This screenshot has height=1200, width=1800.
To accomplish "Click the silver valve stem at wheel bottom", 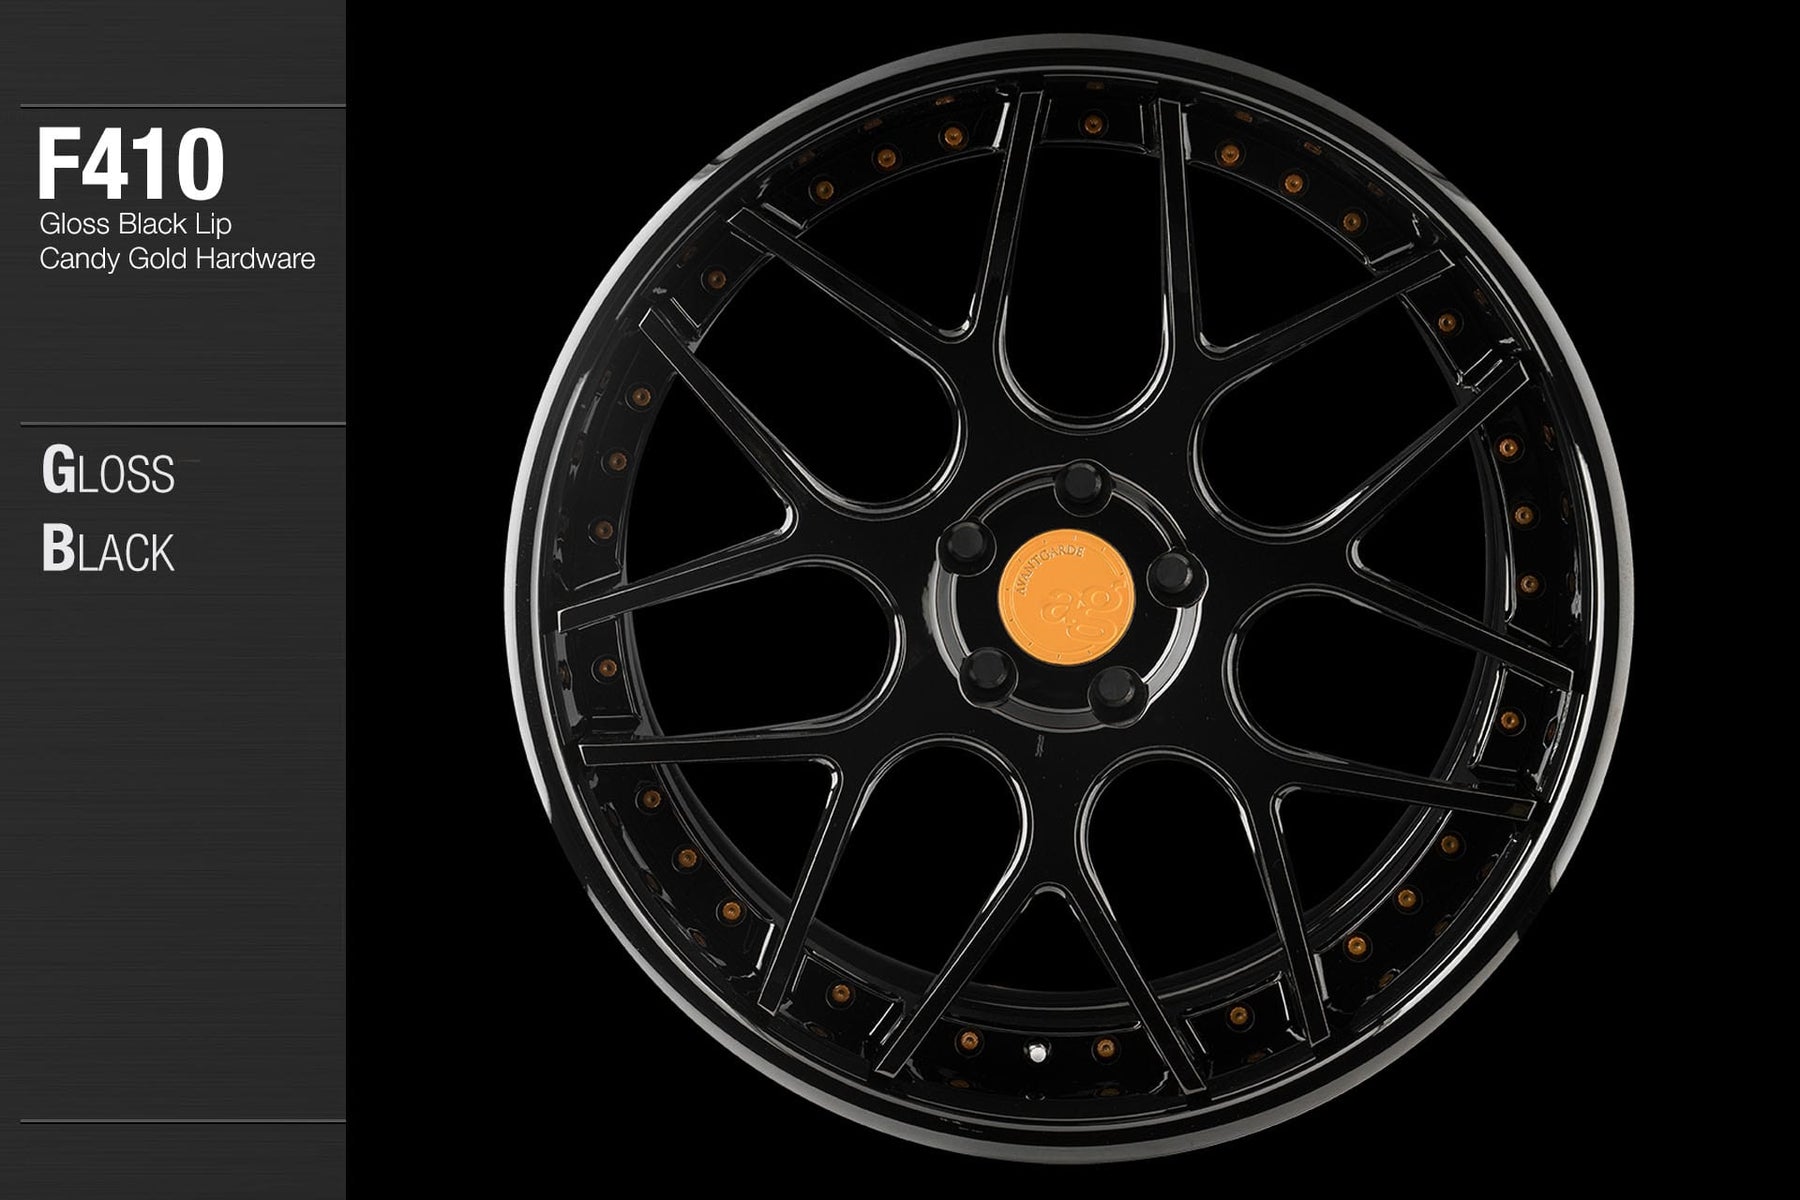I will click(x=1039, y=1054).
